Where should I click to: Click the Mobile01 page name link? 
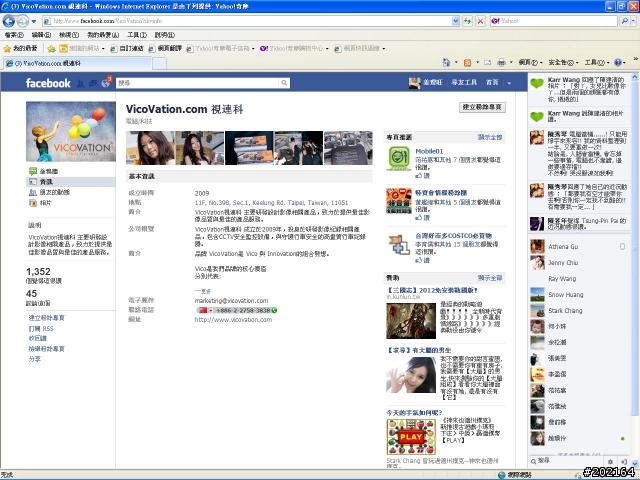click(429, 151)
